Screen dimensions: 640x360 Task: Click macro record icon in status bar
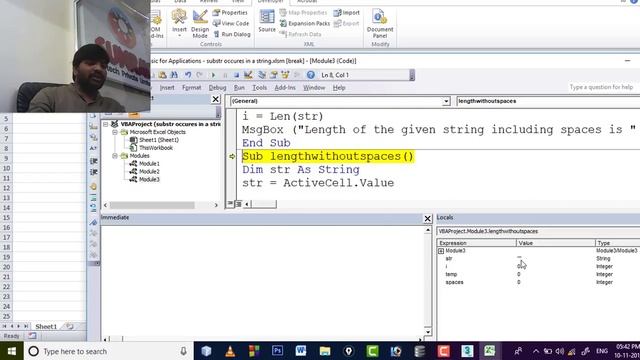tap(32, 336)
